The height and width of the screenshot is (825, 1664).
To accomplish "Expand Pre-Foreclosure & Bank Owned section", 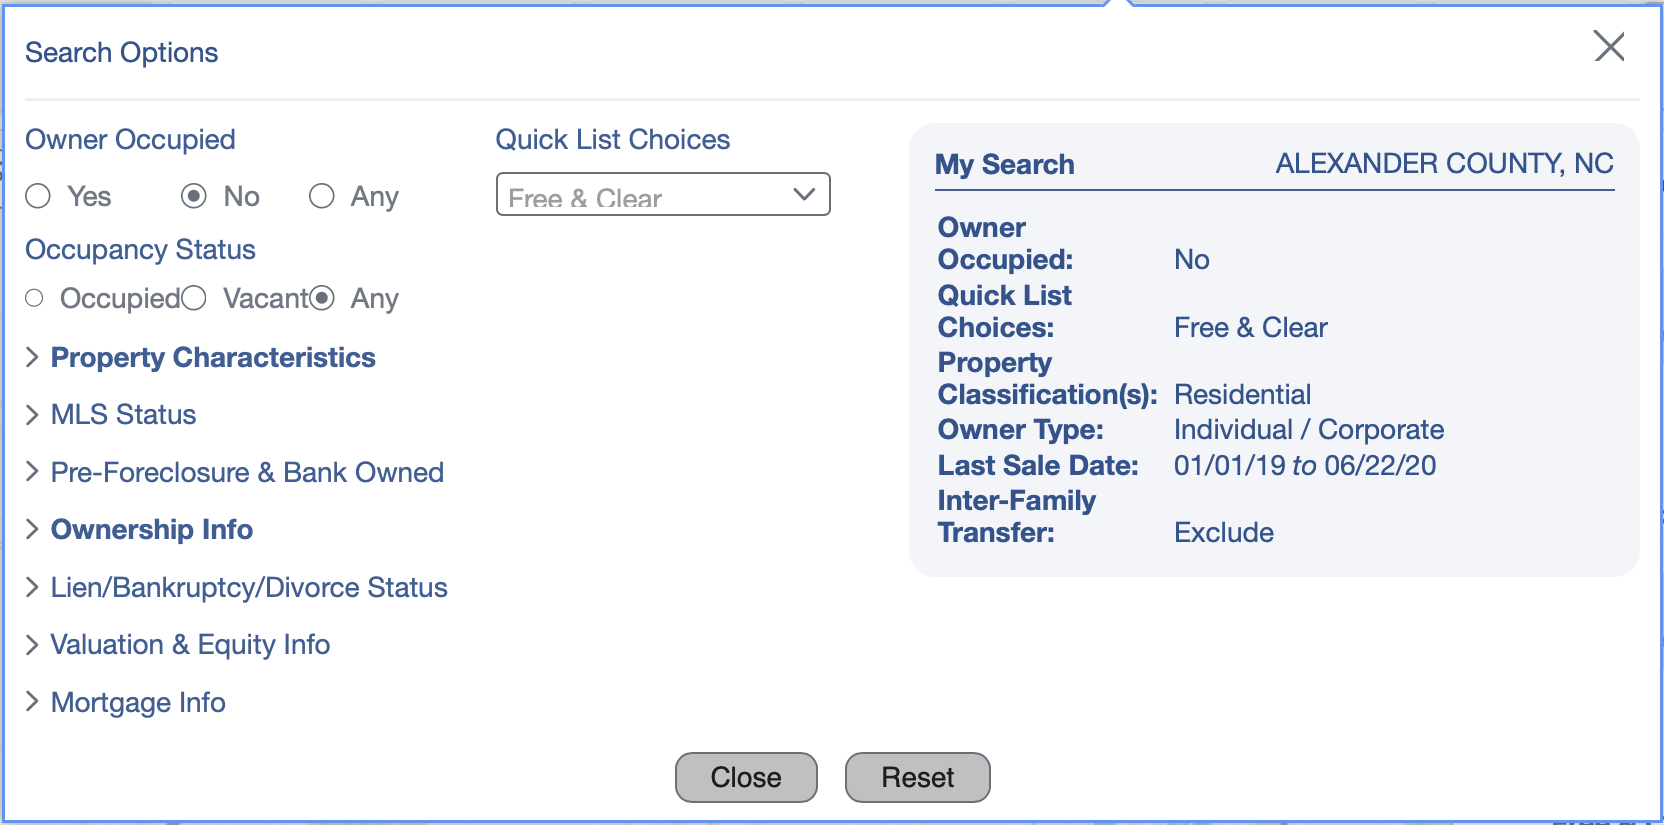I will [x=247, y=472].
